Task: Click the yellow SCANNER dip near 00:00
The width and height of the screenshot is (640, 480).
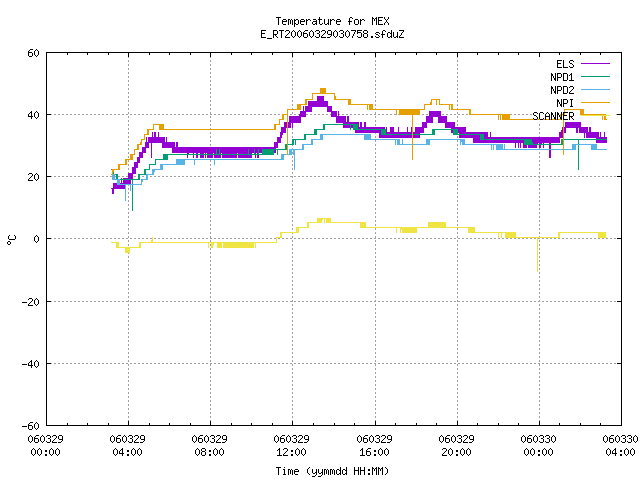Action: pos(537,255)
